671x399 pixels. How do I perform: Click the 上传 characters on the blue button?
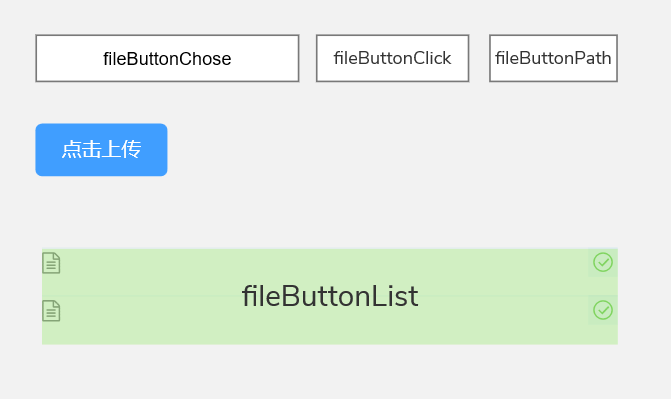point(122,149)
